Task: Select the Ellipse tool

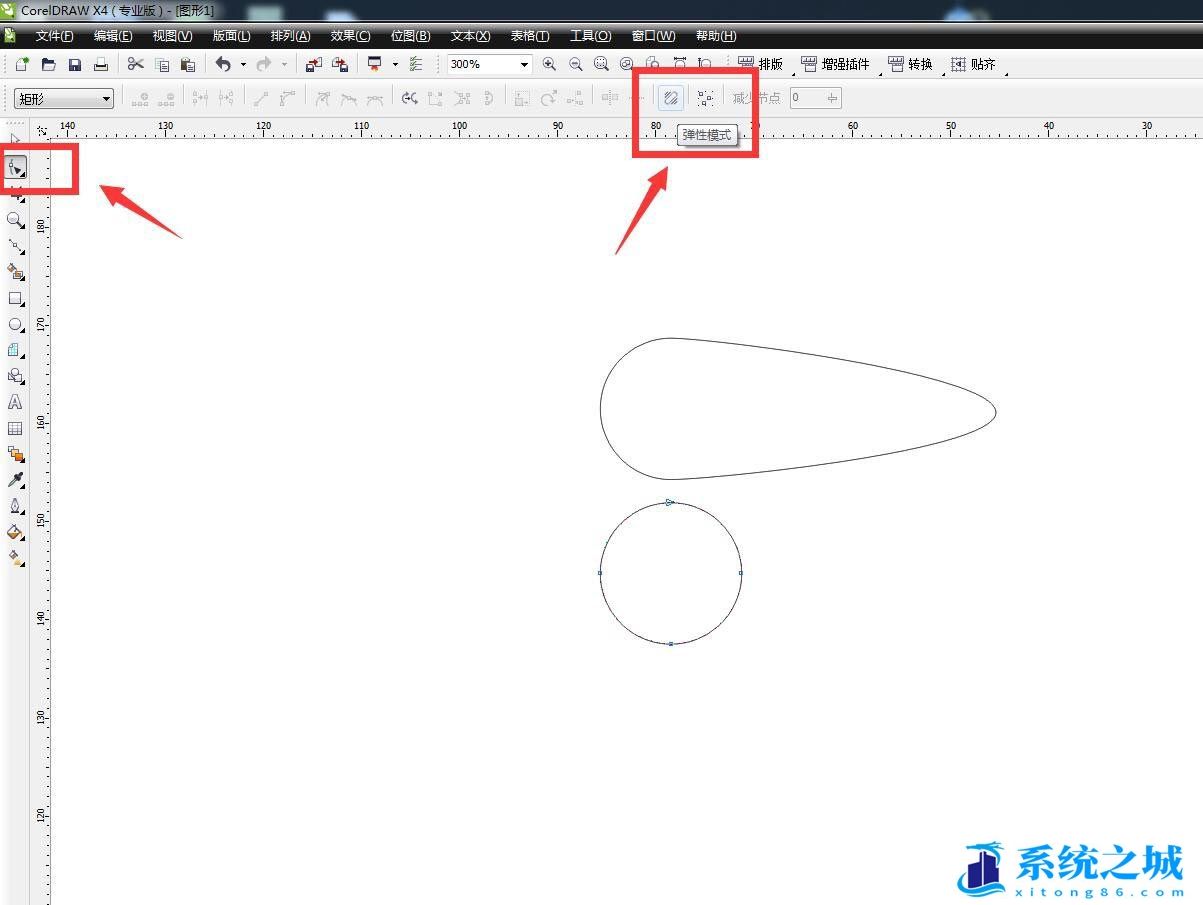Action: click(15, 324)
